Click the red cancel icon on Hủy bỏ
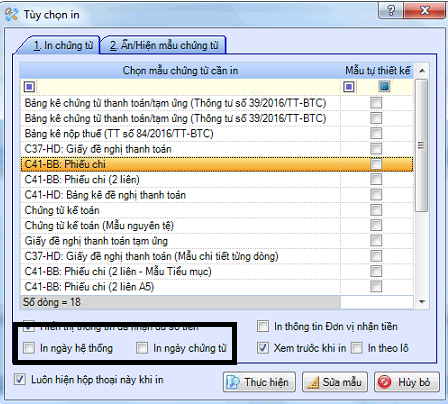 point(384,382)
